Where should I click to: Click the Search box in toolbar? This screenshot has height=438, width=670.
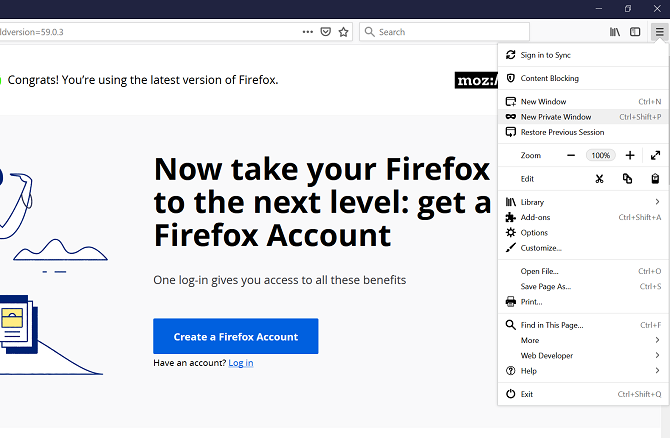point(444,32)
